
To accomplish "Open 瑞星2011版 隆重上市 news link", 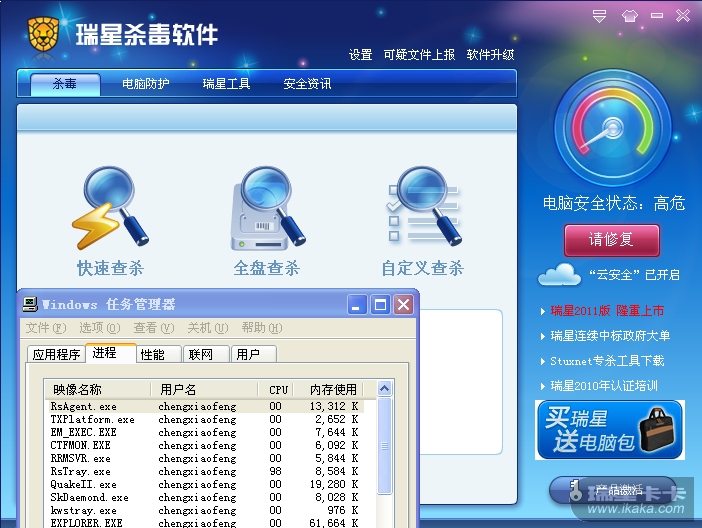I will pos(607,311).
